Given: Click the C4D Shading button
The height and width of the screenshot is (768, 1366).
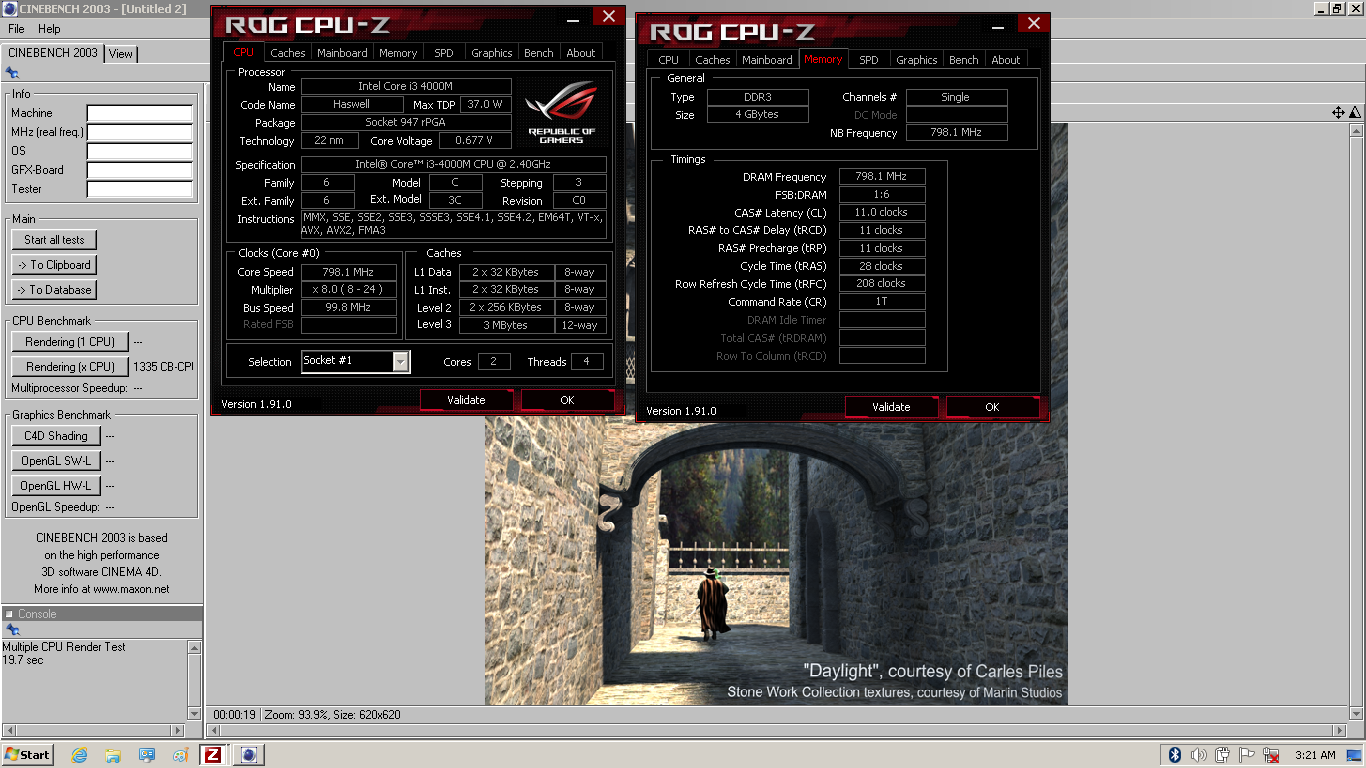Looking at the screenshot, I should point(56,436).
